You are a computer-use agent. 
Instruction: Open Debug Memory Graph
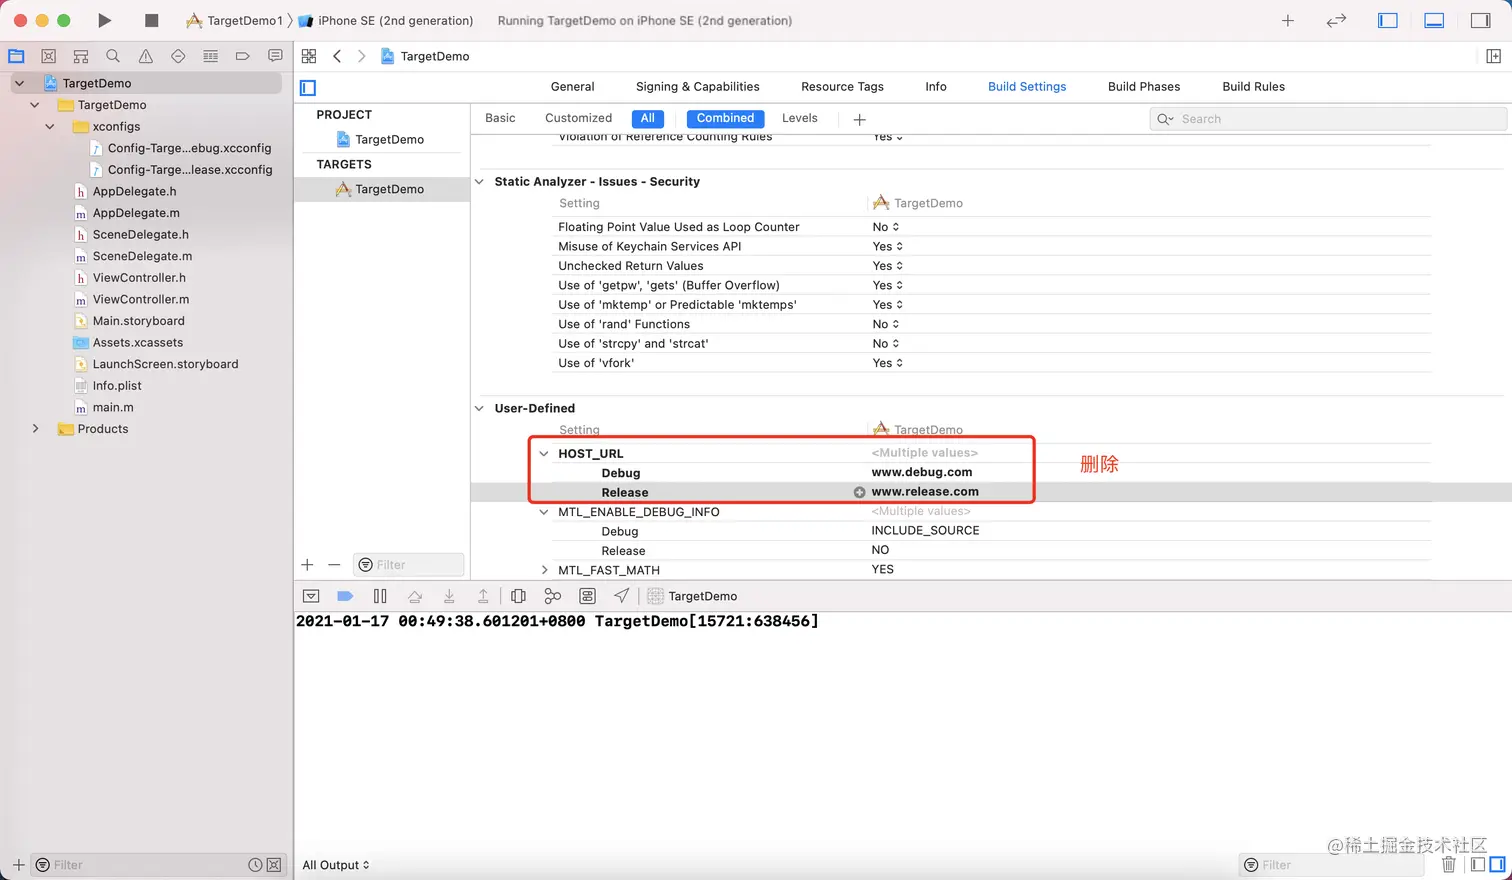click(553, 596)
